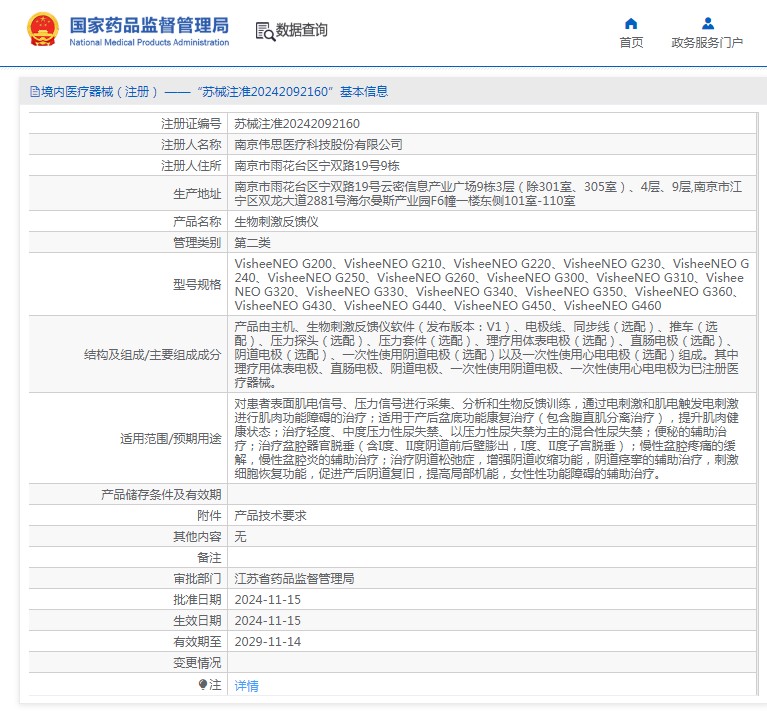Click the 数据查询 magnifier document icon
This screenshot has width=767, height=711.
(265, 31)
